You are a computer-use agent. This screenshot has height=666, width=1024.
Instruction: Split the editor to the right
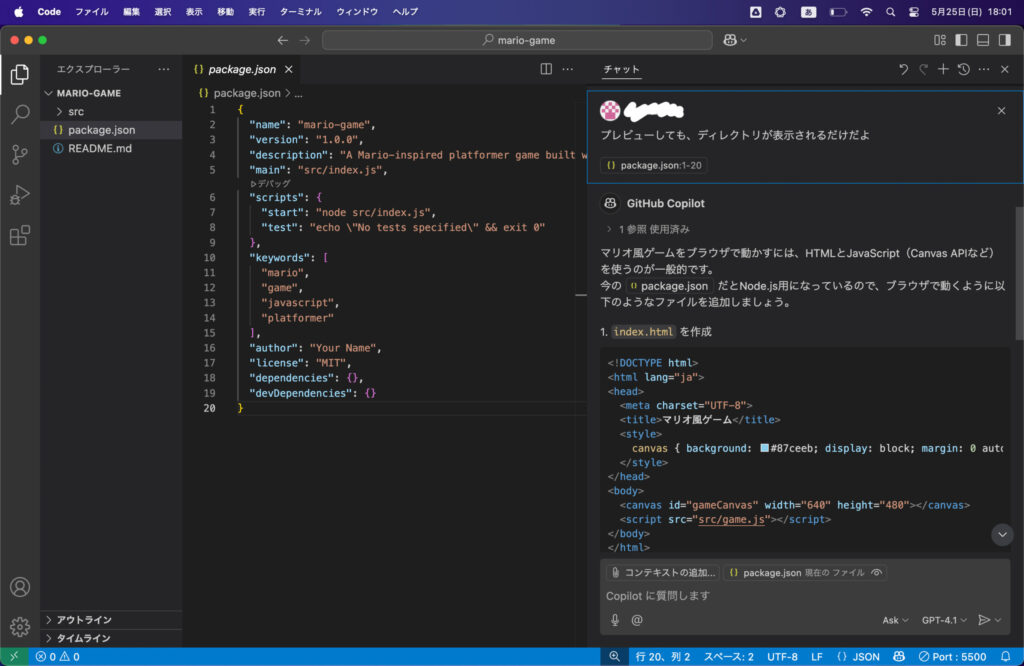546,69
